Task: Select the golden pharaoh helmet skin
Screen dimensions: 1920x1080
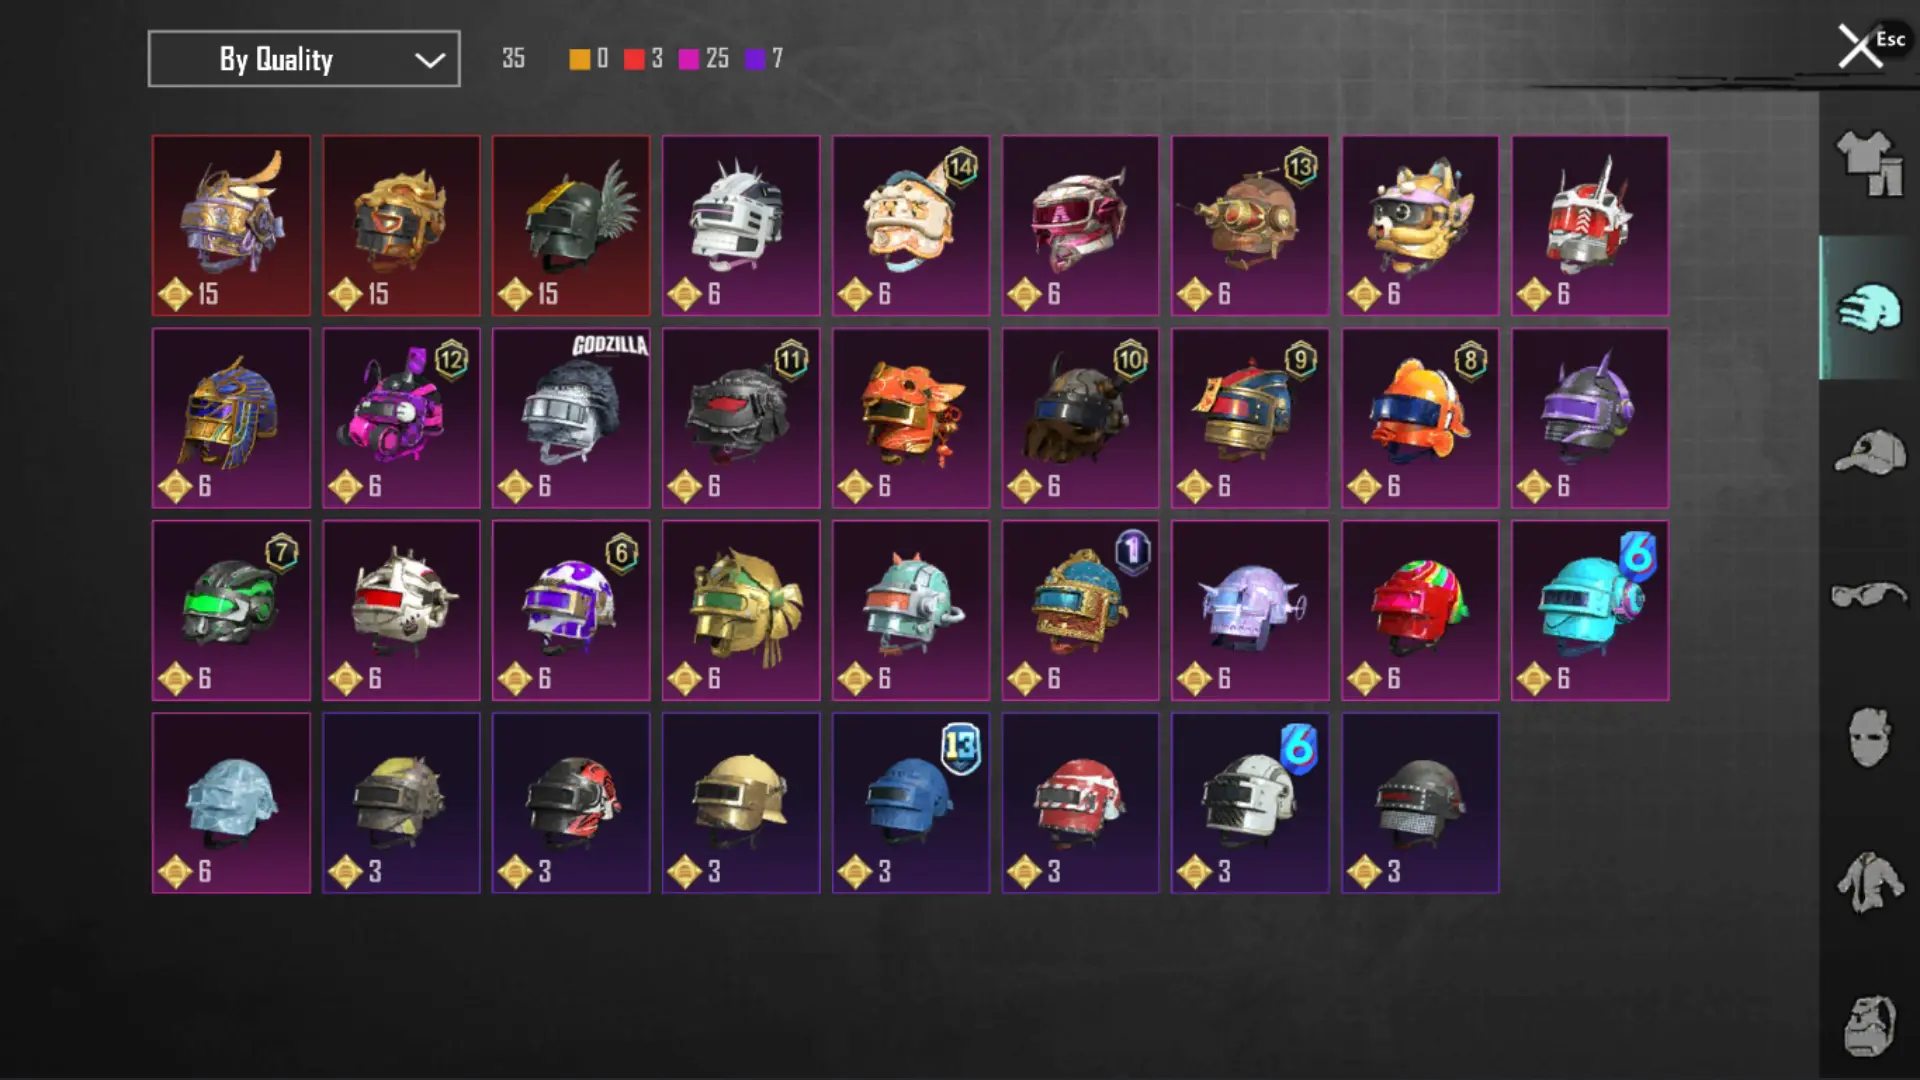Action: point(231,418)
